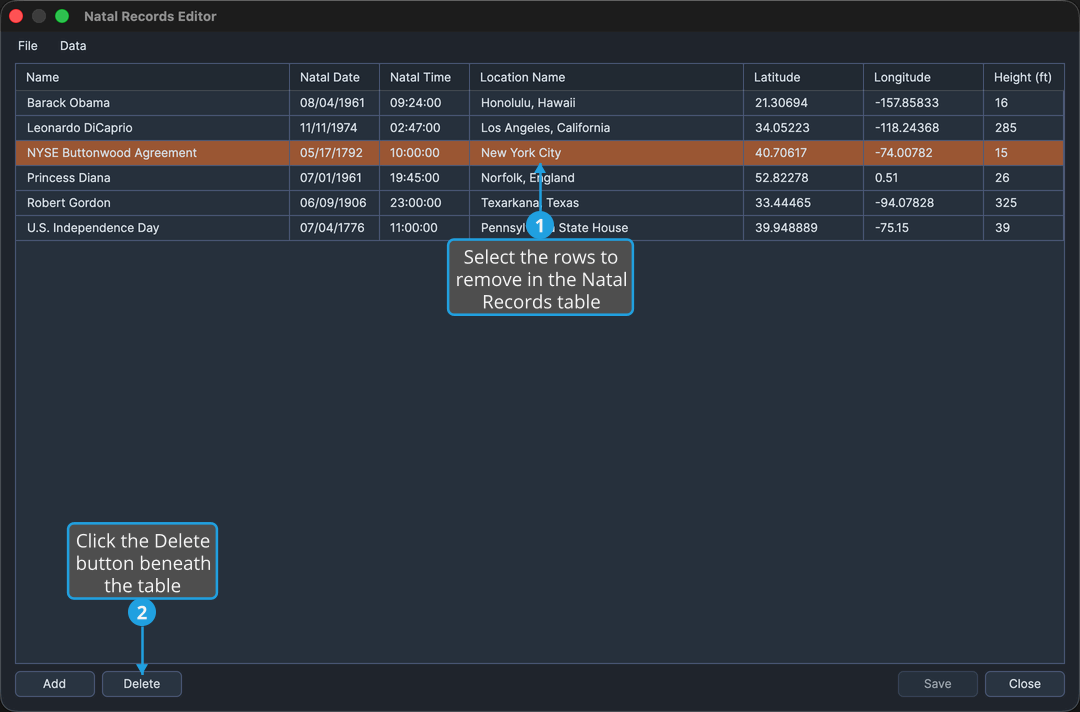The width and height of the screenshot is (1080, 712).
Task: Select the NYSE Buttonwood Agreement name cell
Action: pyautogui.click(x=152, y=153)
